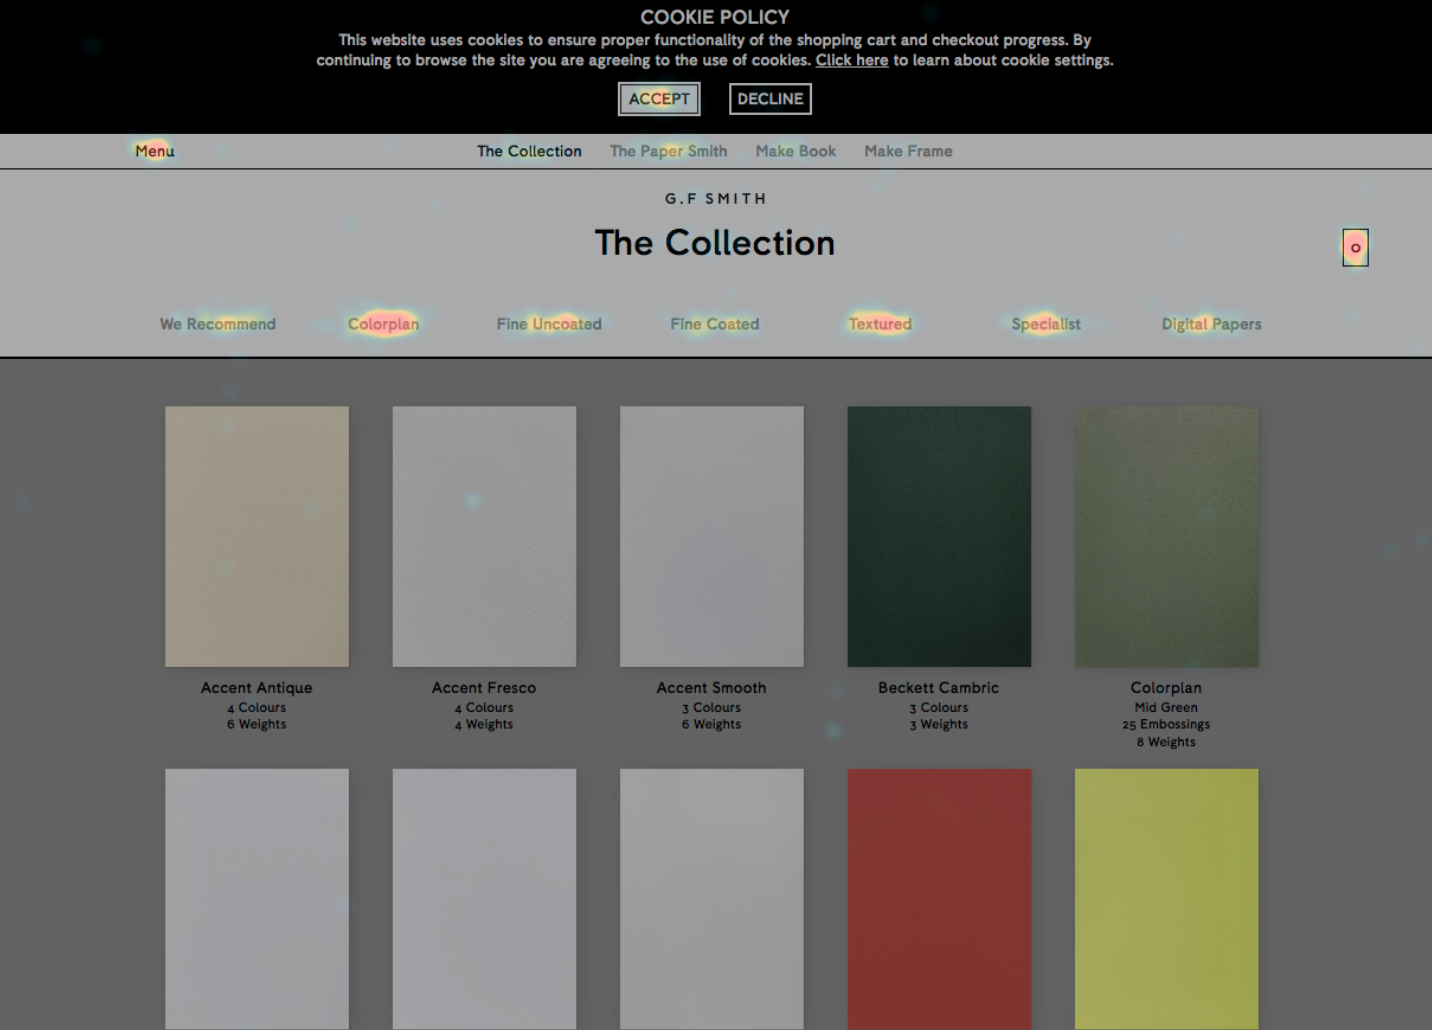Follow the 'Click here' cookie settings link
Image resolution: width=1432 pixels, height=1030 pixels.
coord(851,60)
